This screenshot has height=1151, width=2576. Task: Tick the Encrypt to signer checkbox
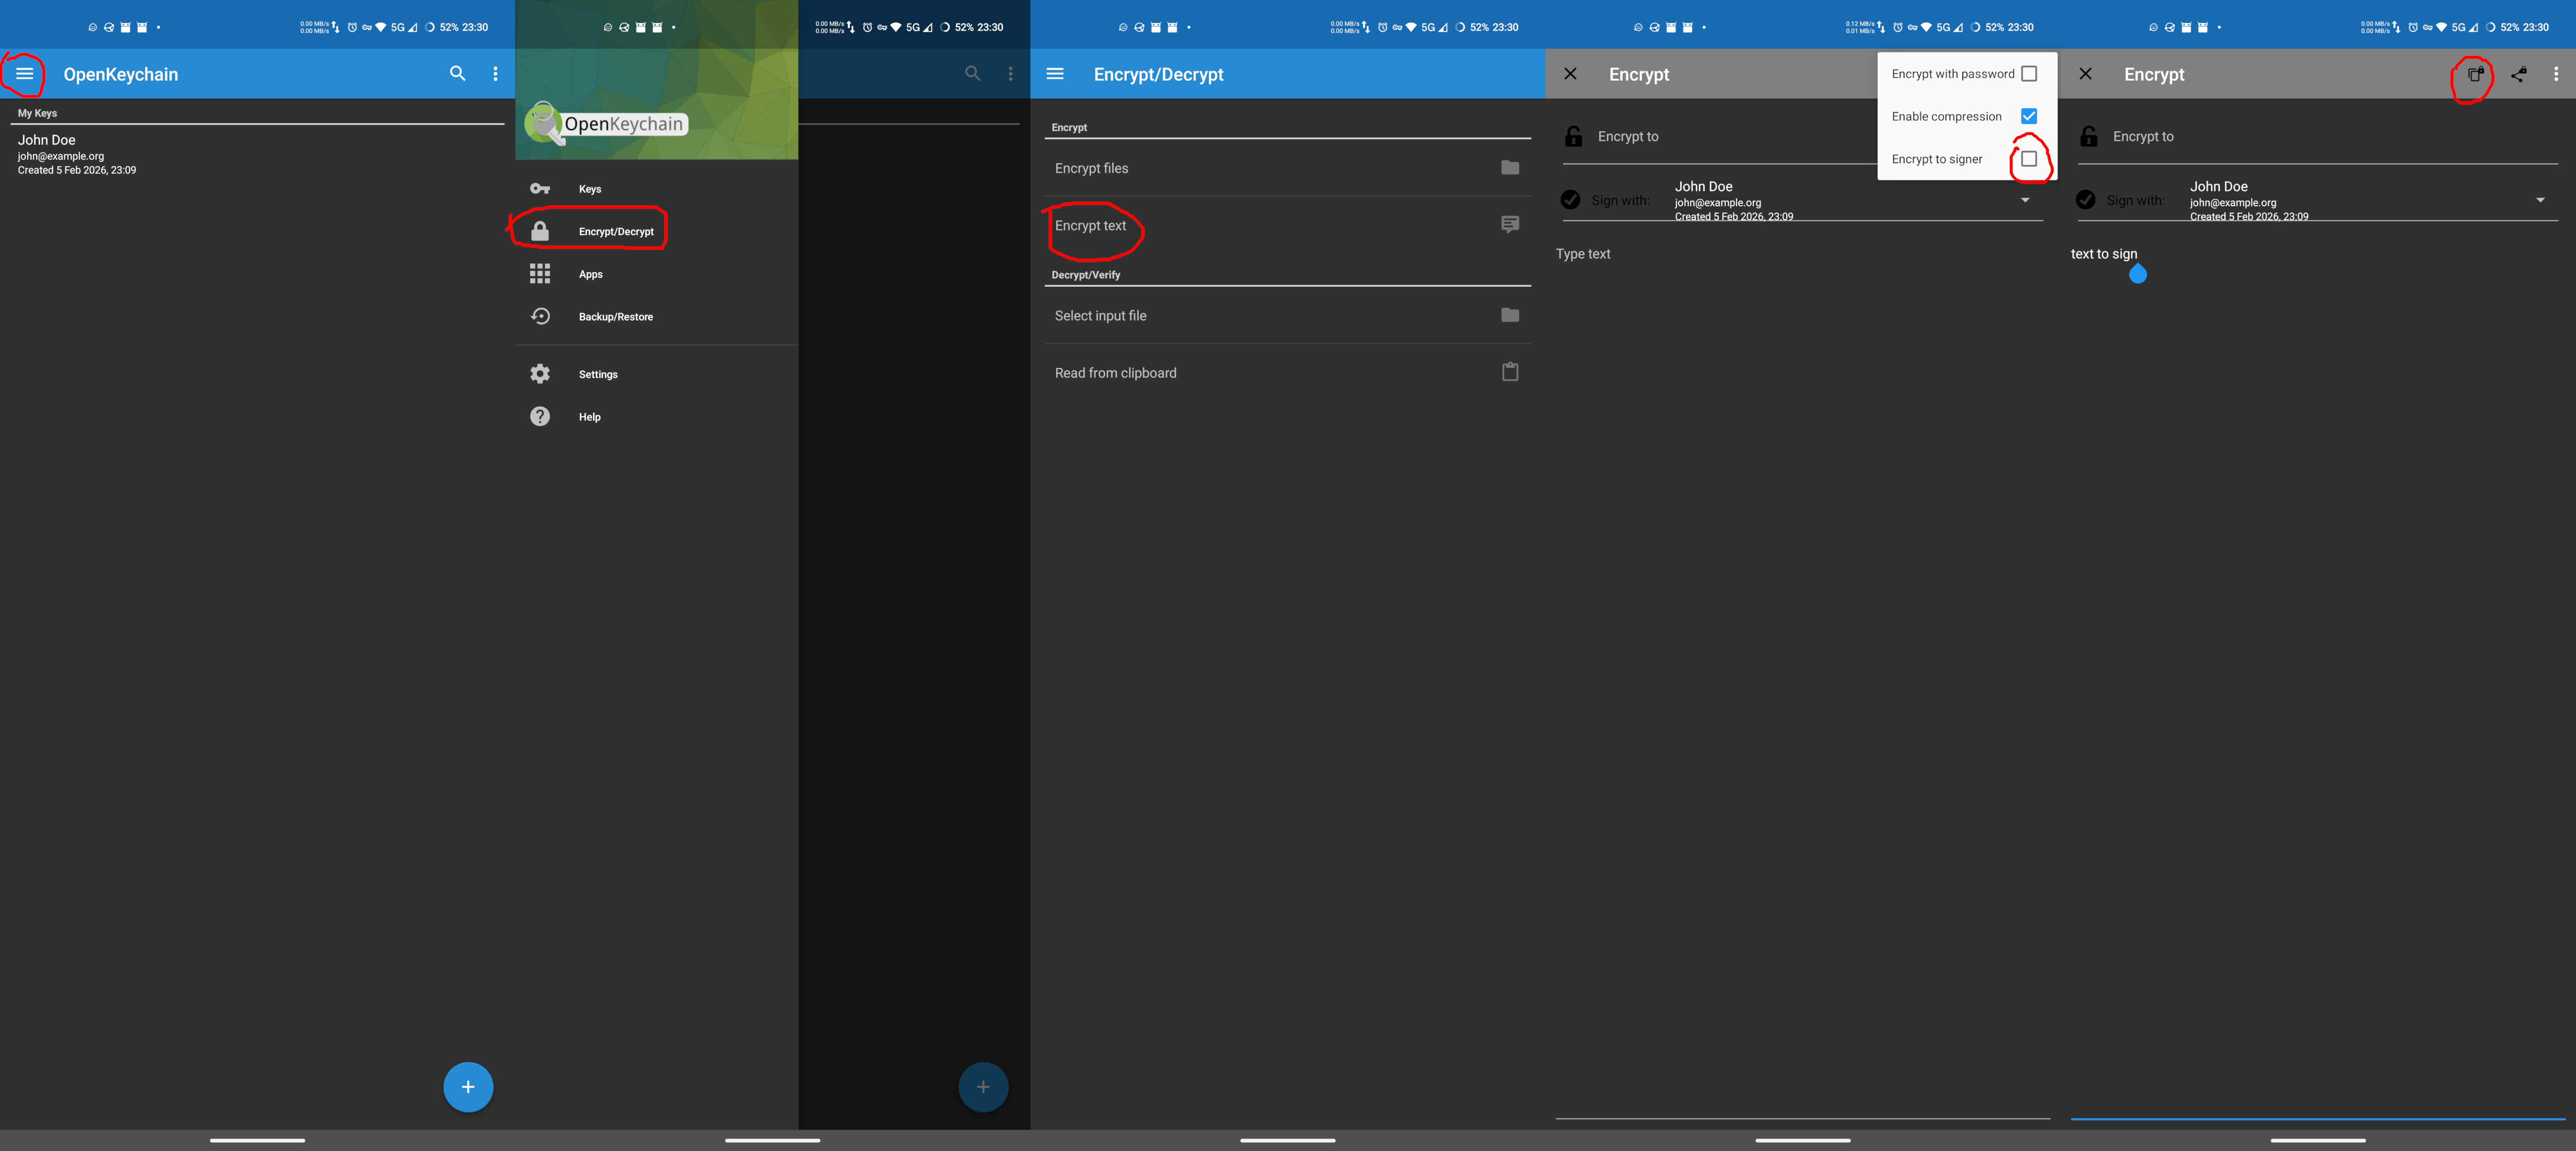click(x=2029, y=159)
